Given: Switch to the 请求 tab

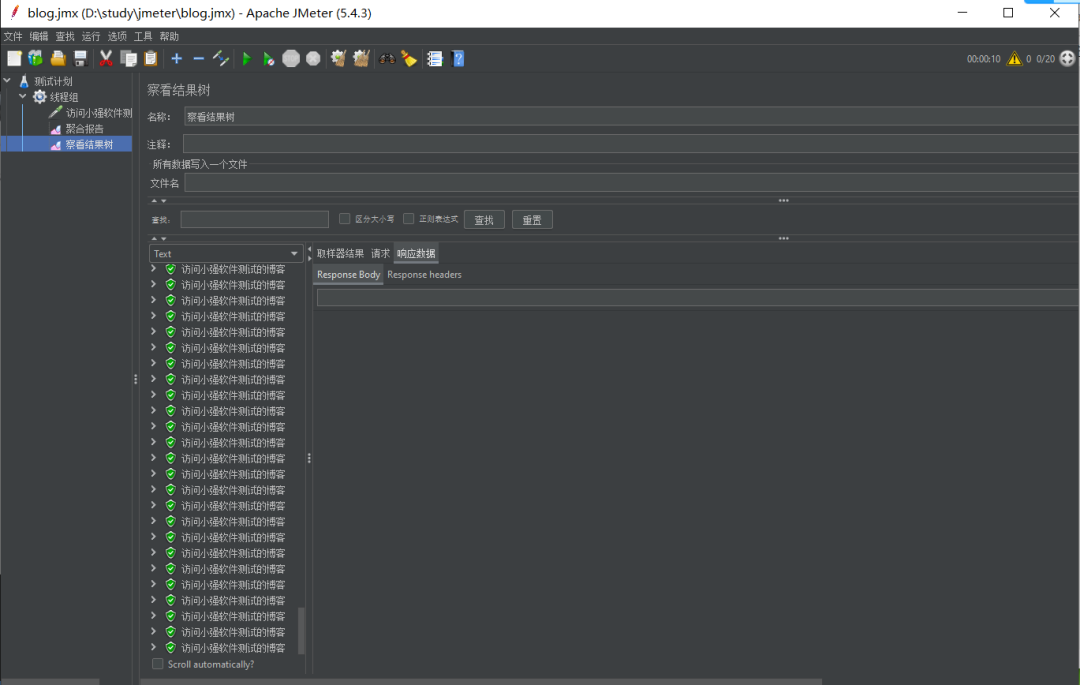Looking at the screenshot, I should pos(380,253).
